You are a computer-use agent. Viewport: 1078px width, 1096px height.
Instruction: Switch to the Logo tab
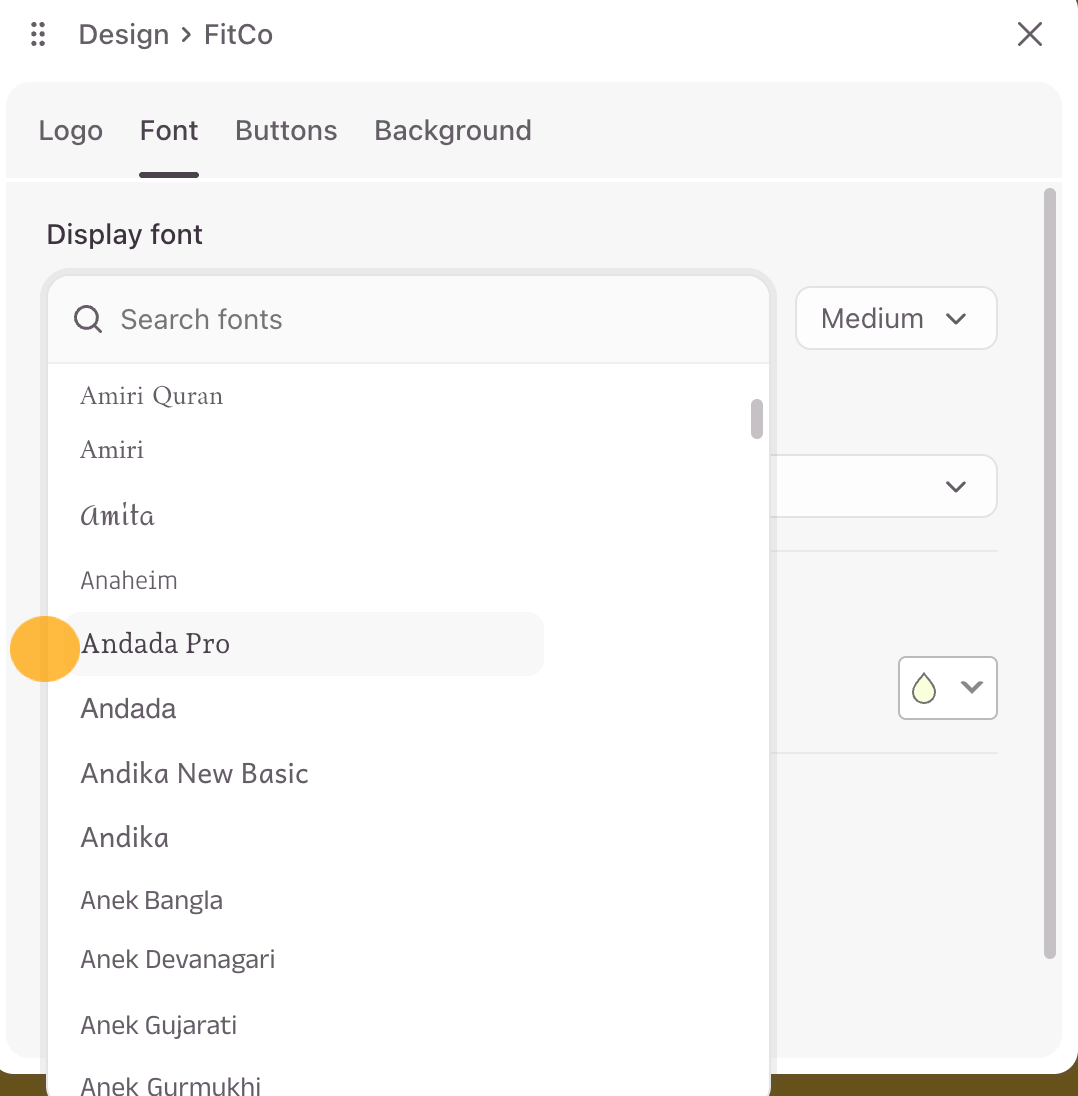point(71,131)
